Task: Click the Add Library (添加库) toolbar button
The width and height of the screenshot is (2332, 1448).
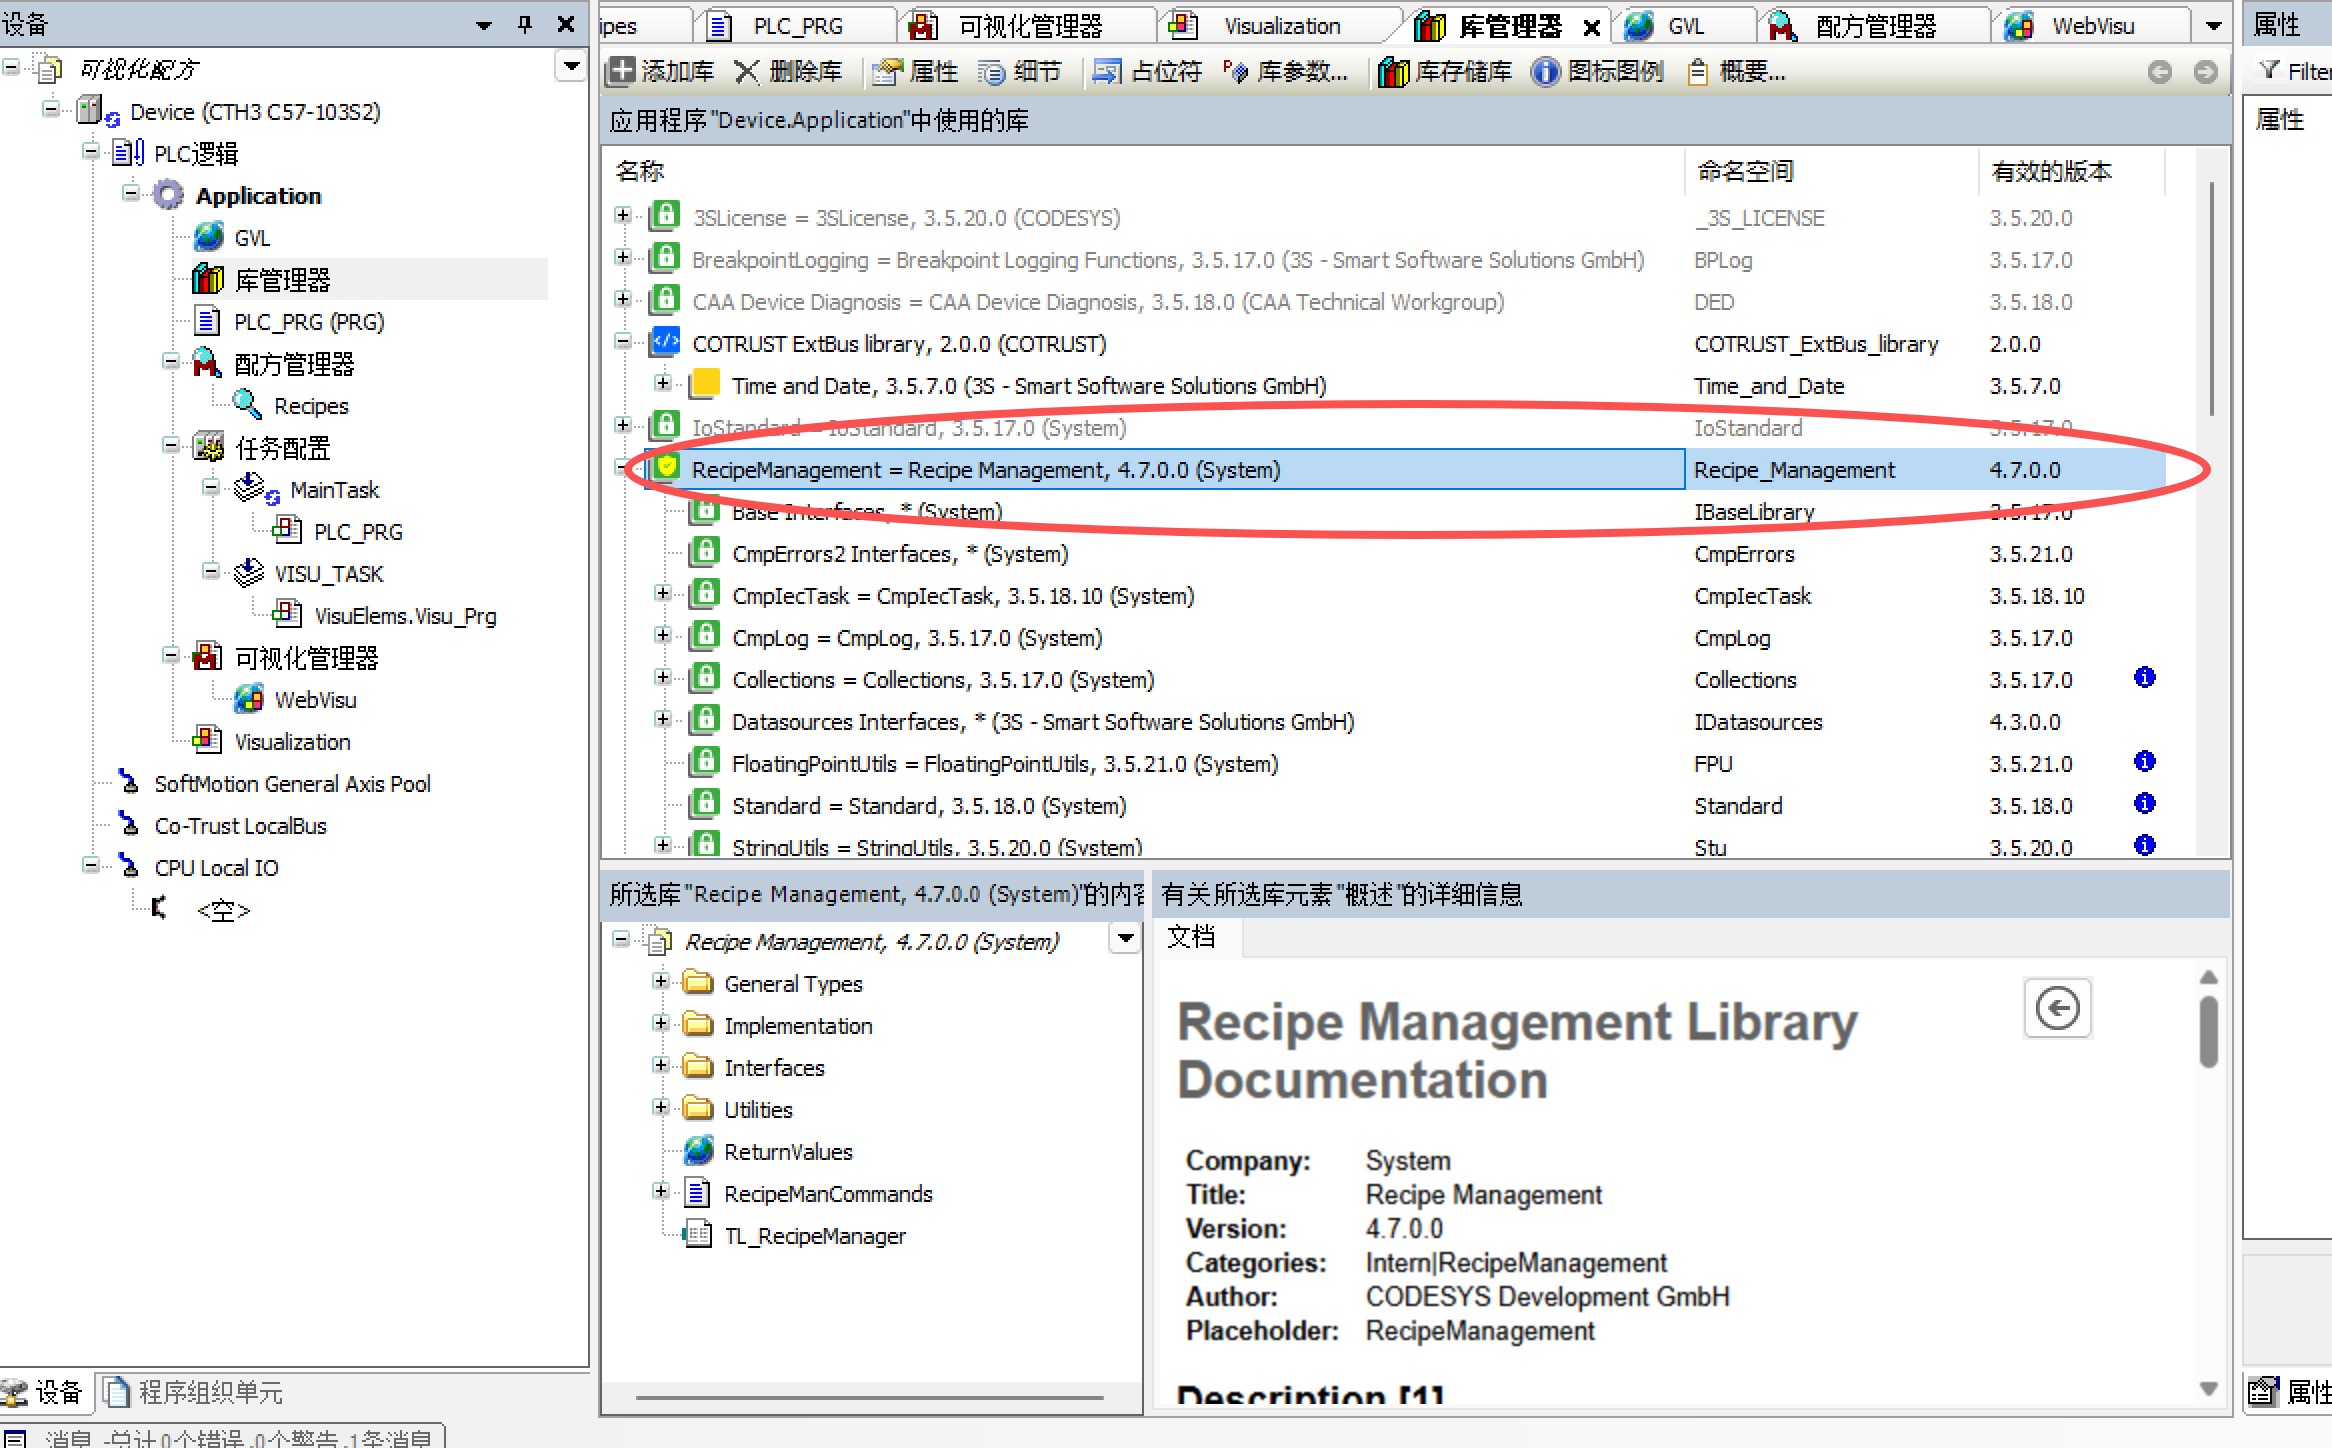Action: (660, 72)
